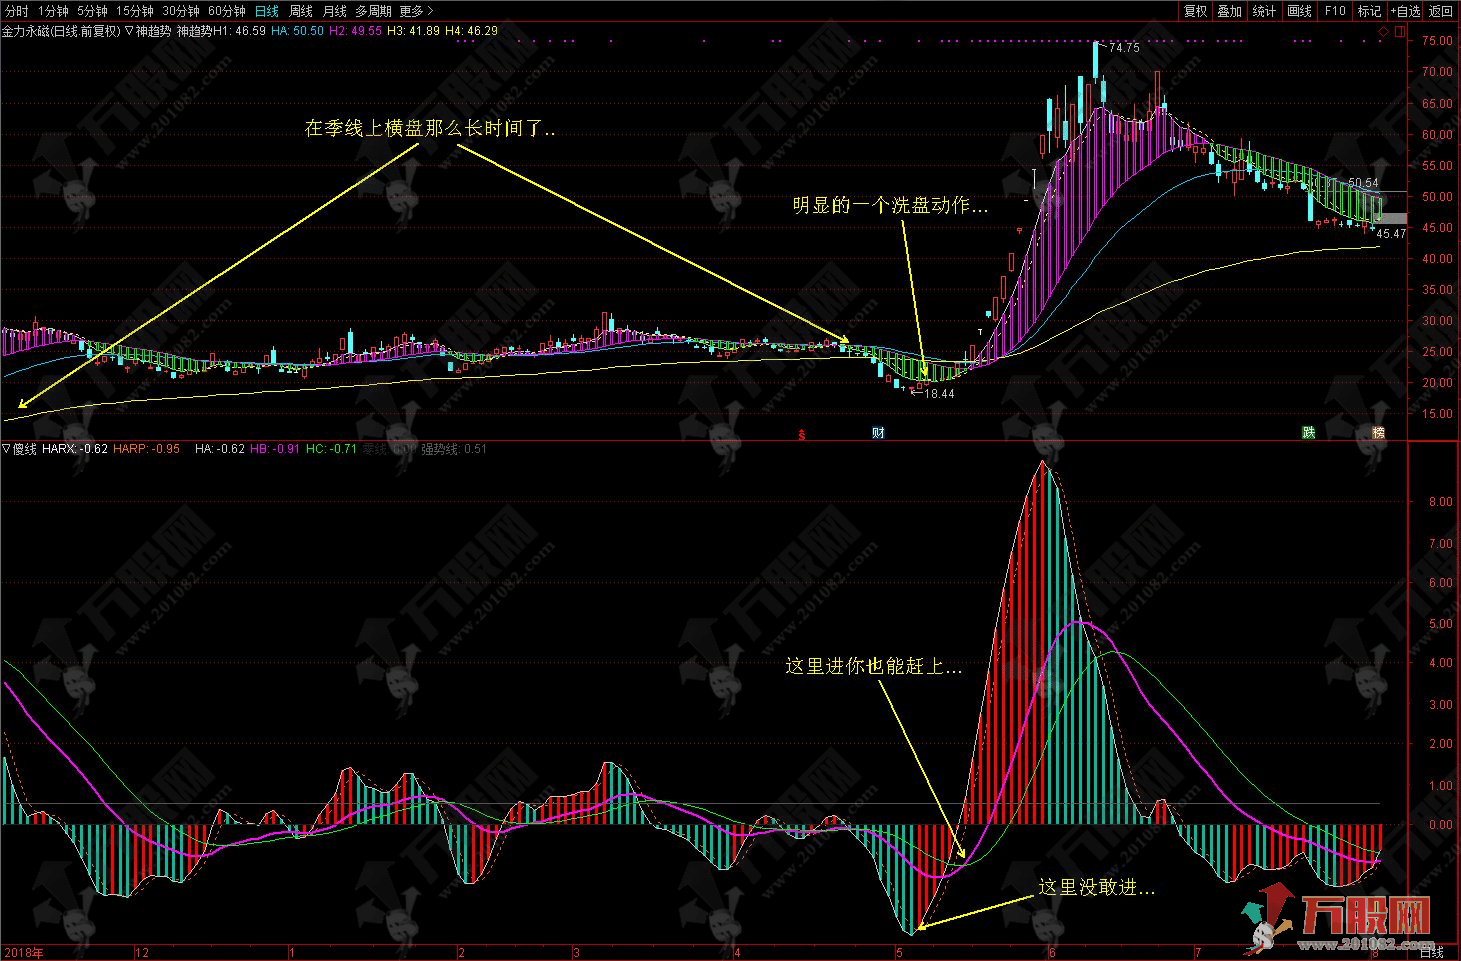The width and height of the screenshot is (1461, 961).
Task: Open the 多周期 multi-period view
Action: (374, 11)
